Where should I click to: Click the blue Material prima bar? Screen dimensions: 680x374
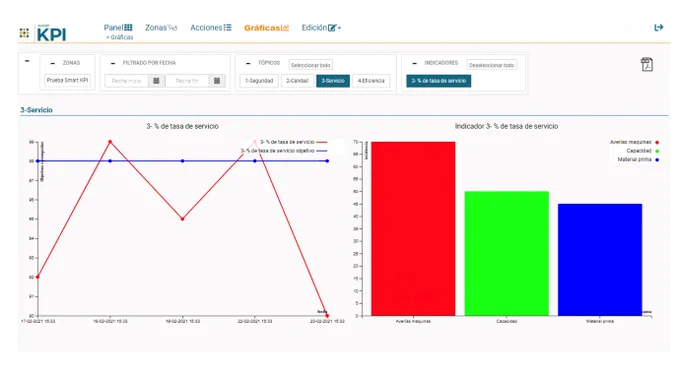600,259
